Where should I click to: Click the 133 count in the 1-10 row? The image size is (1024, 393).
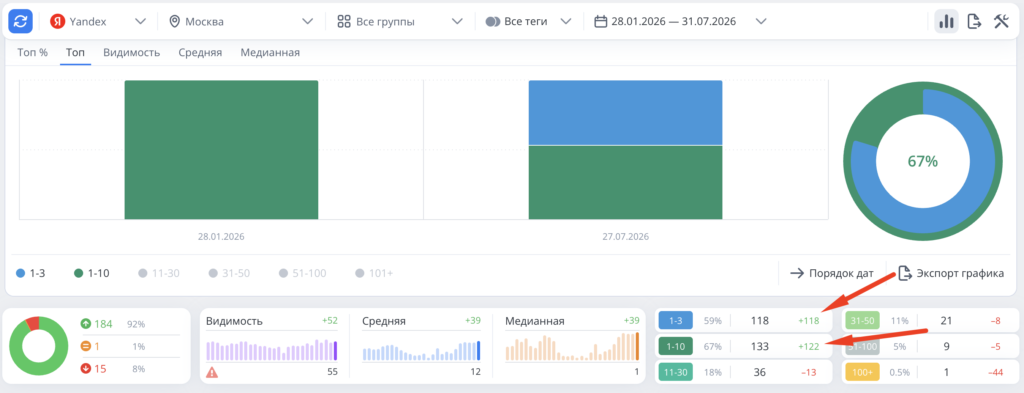click(x=760, y=346)
